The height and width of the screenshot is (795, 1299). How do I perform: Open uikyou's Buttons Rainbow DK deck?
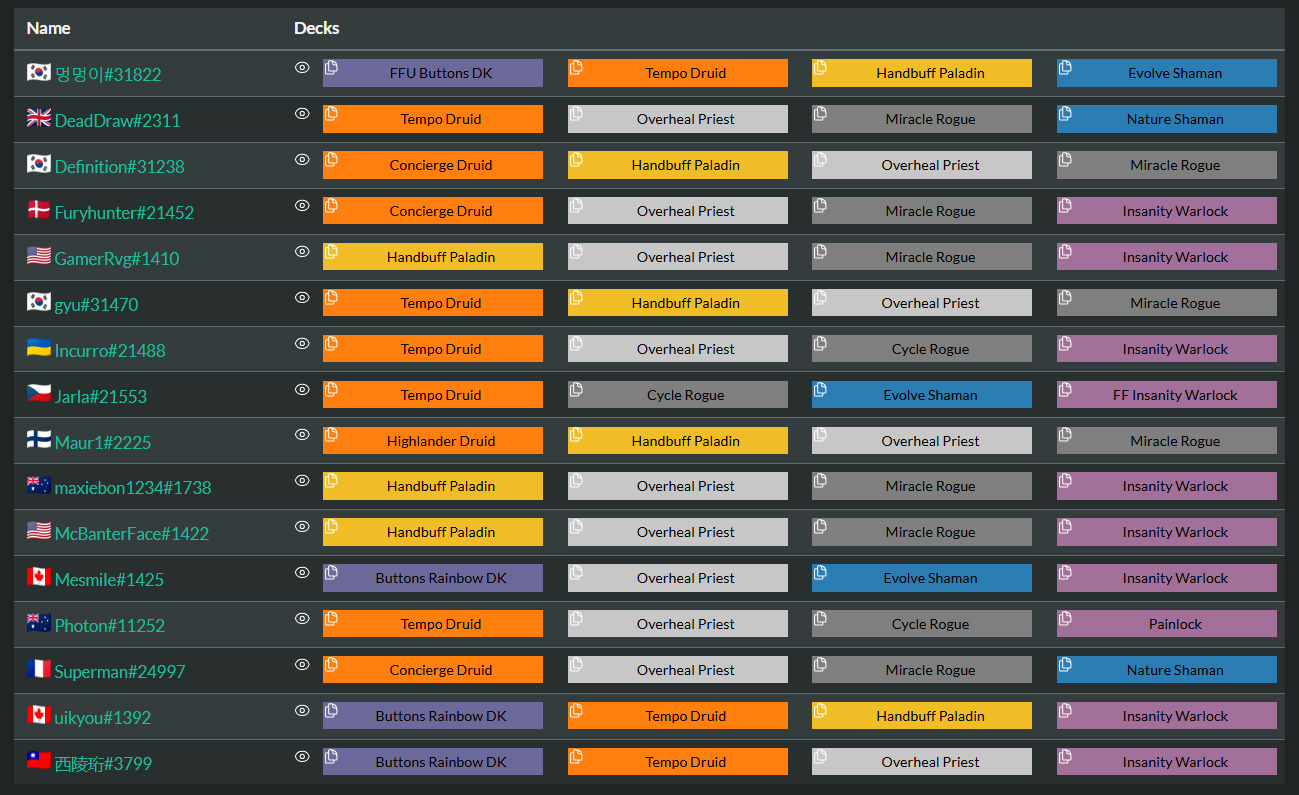(441, 716)
